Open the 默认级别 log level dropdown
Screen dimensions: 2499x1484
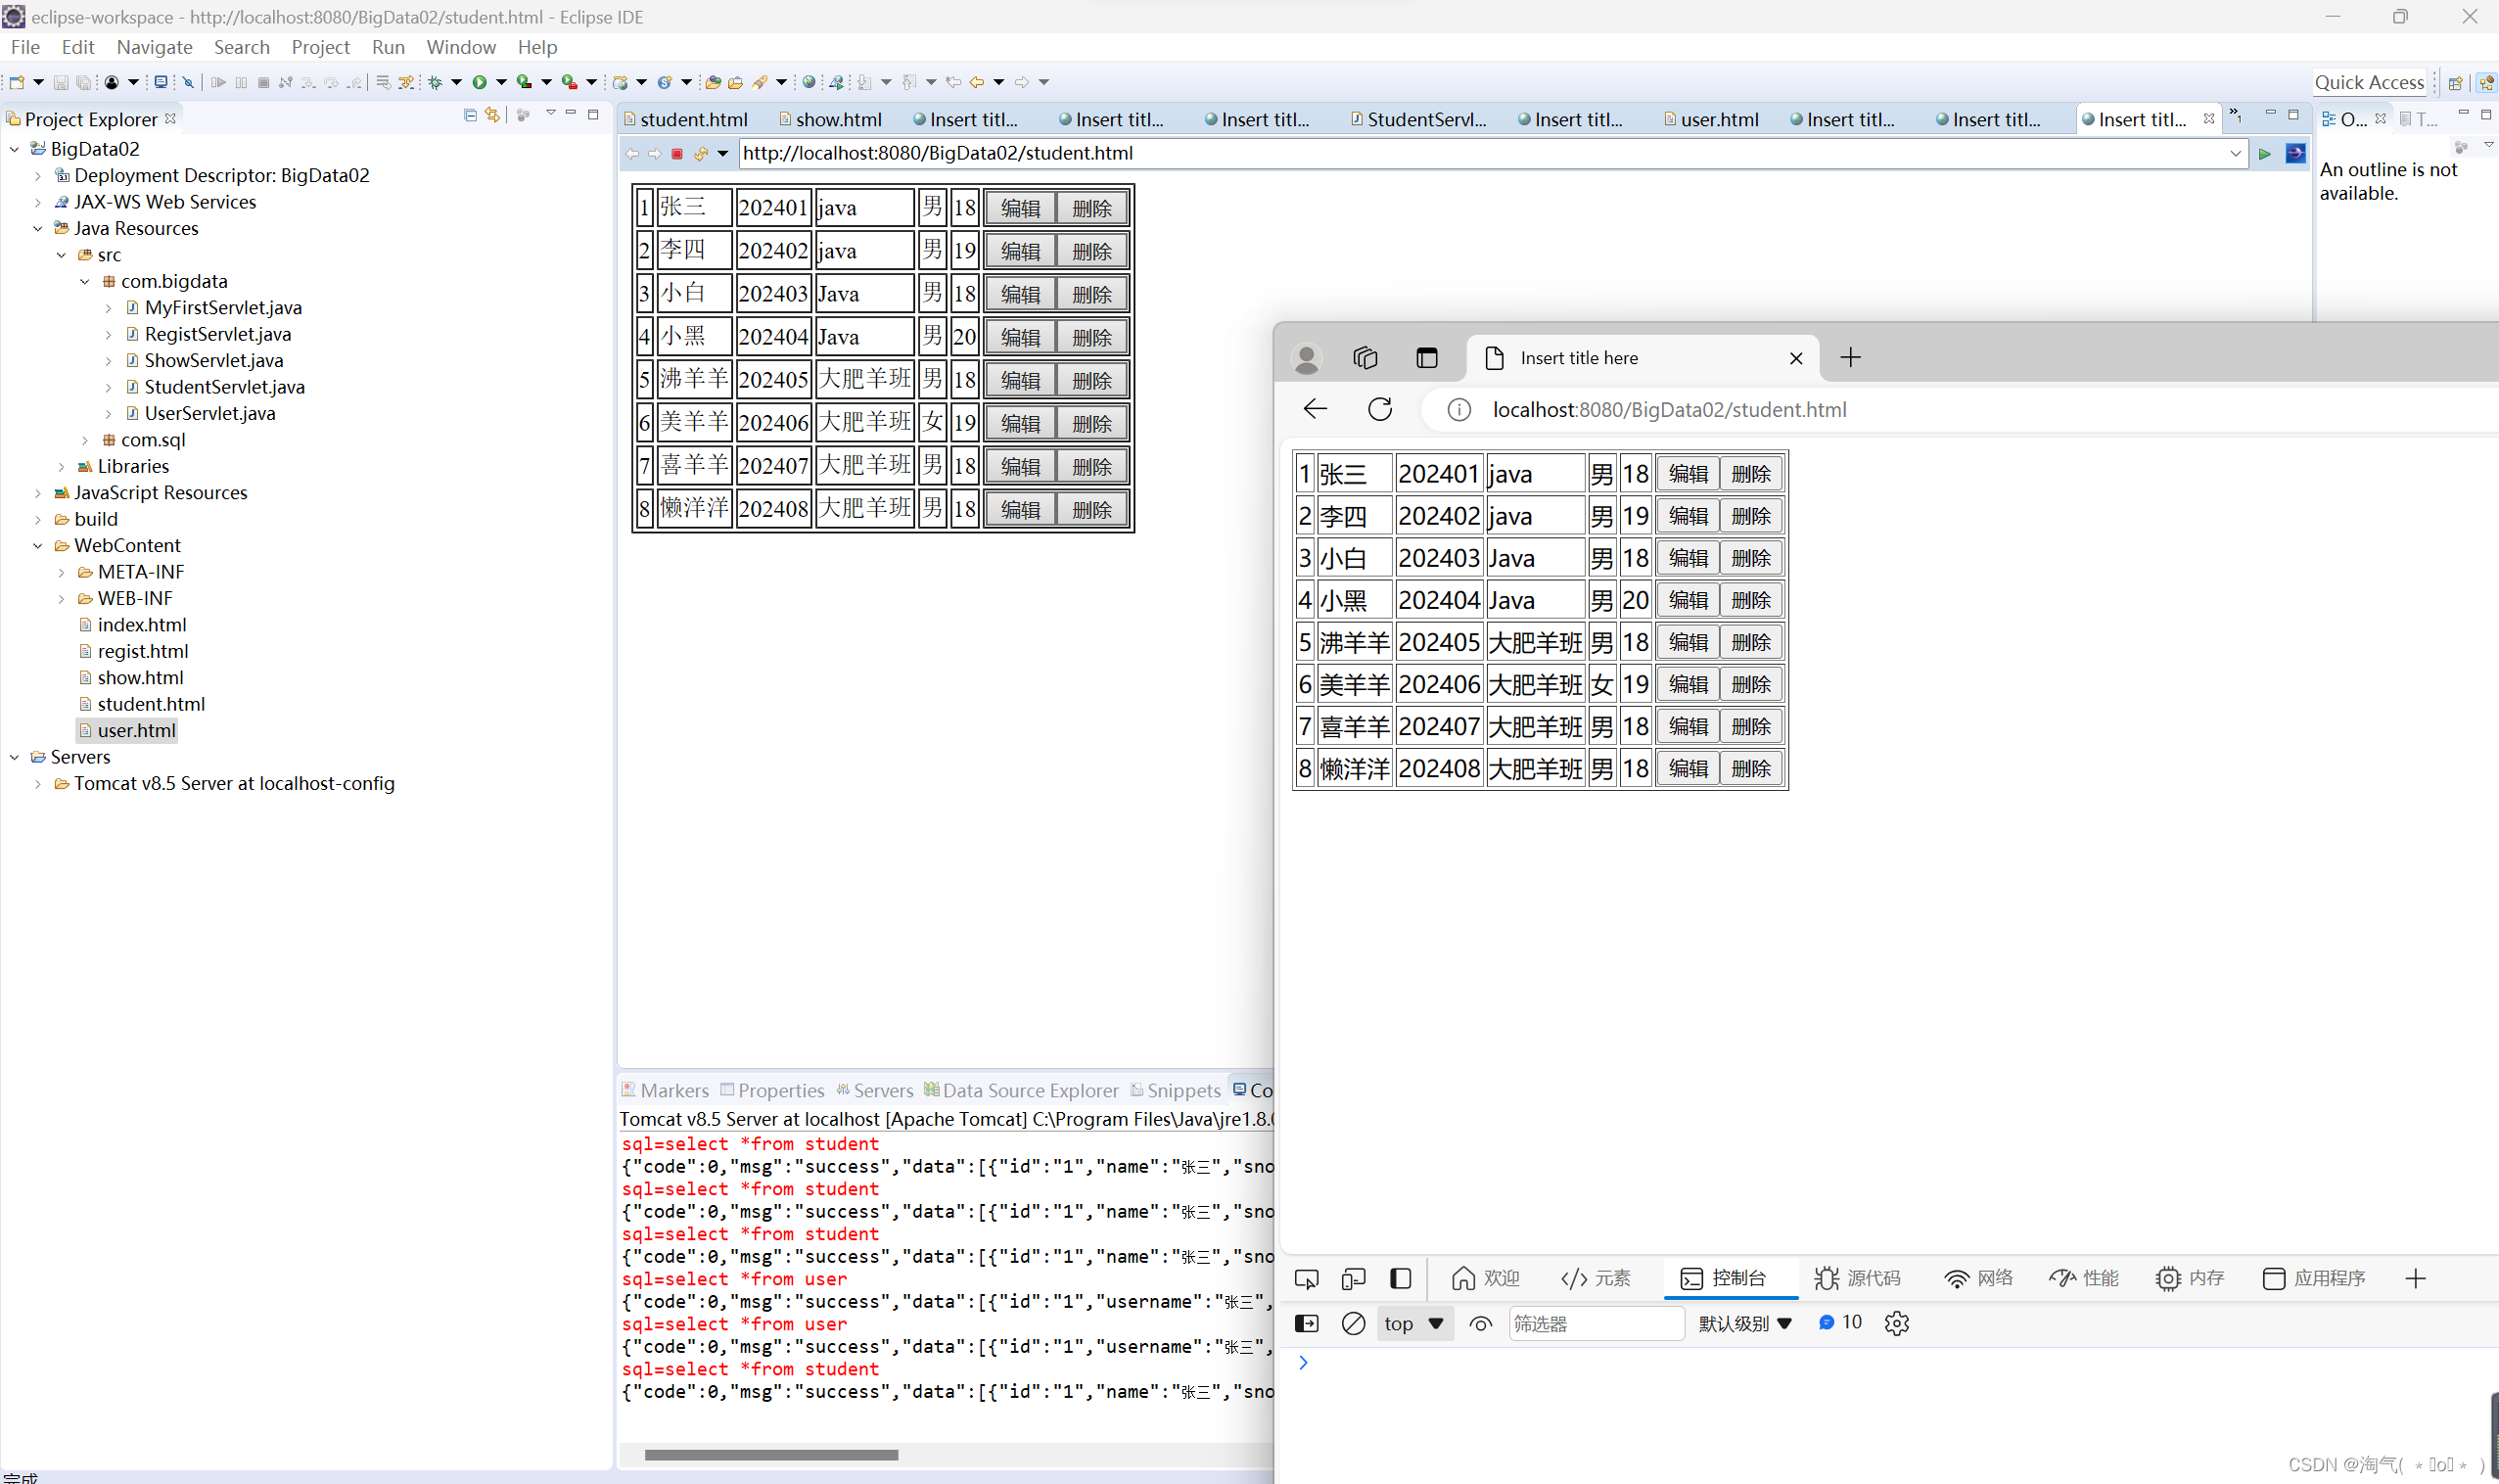point(1744,1323)
